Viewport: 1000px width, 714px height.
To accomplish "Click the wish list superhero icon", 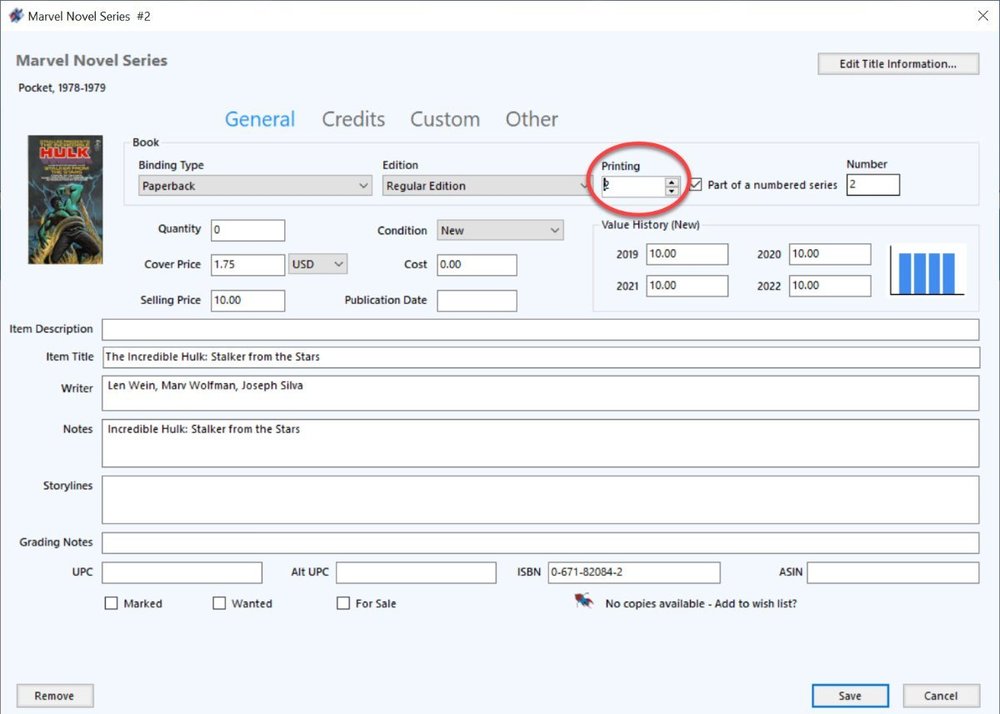I will [583, 601].
